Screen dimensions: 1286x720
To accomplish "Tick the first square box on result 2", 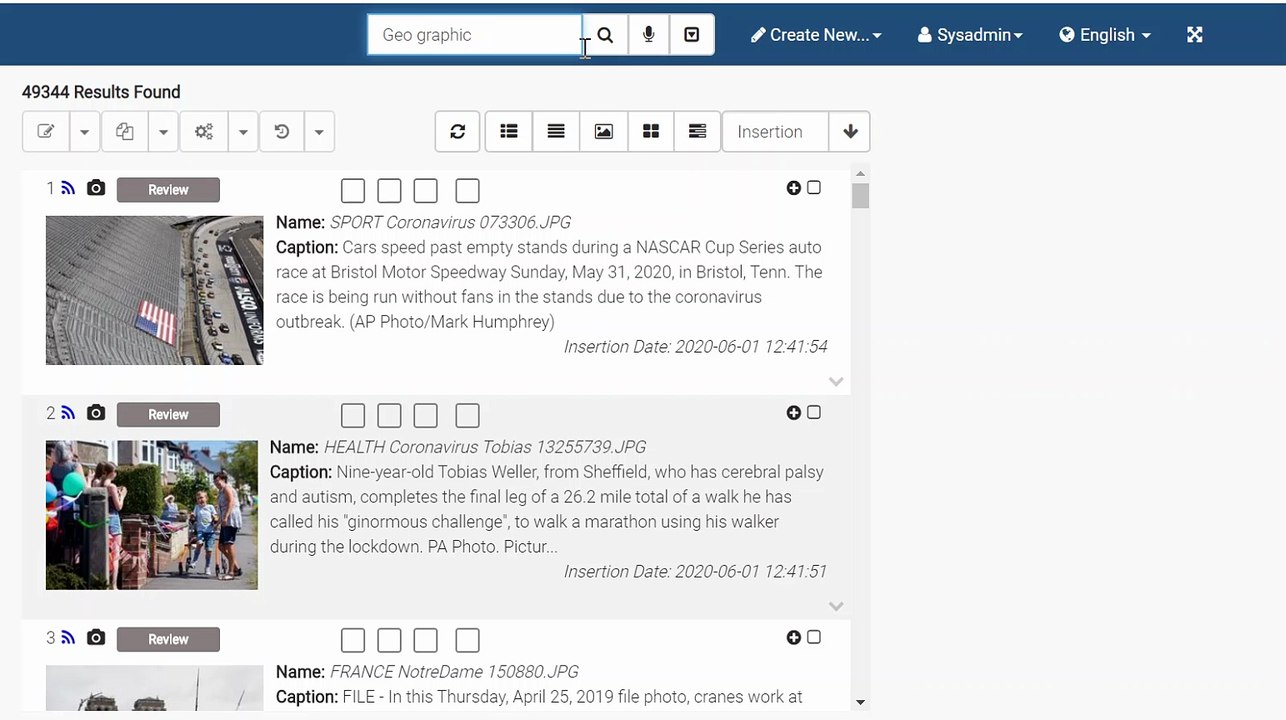I will tap(353, 415).
